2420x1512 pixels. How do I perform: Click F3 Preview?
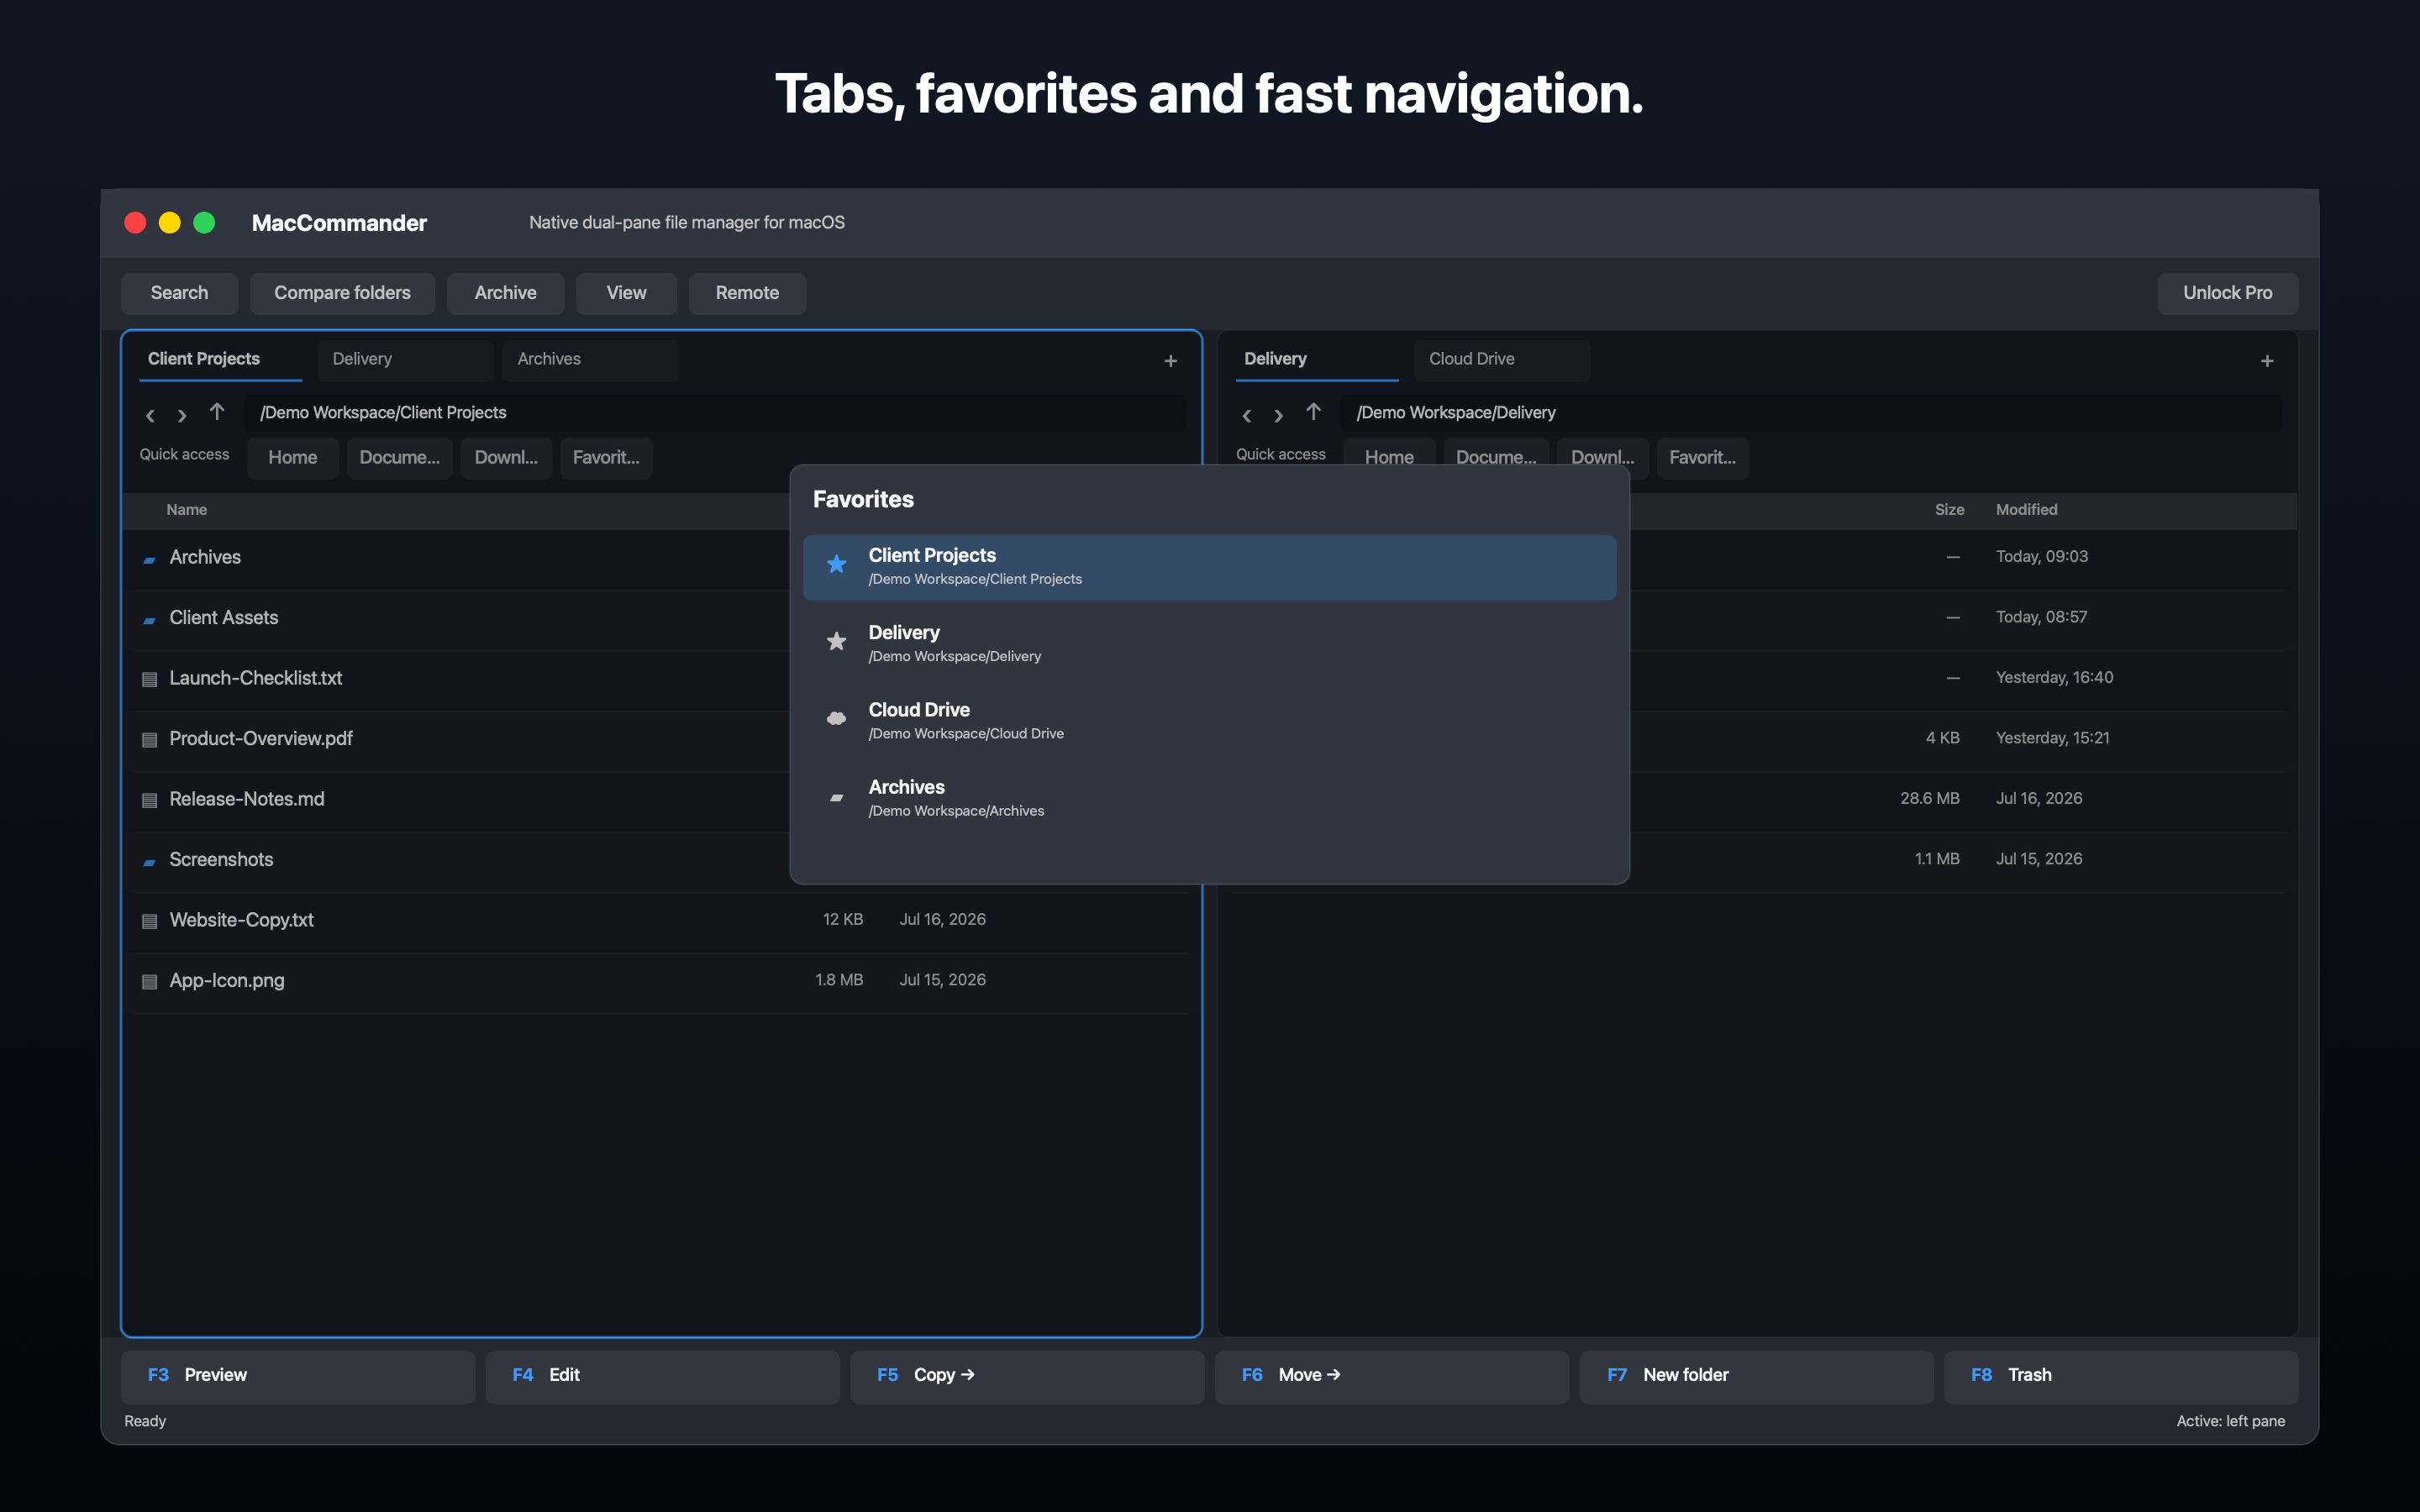point(298,1376)
